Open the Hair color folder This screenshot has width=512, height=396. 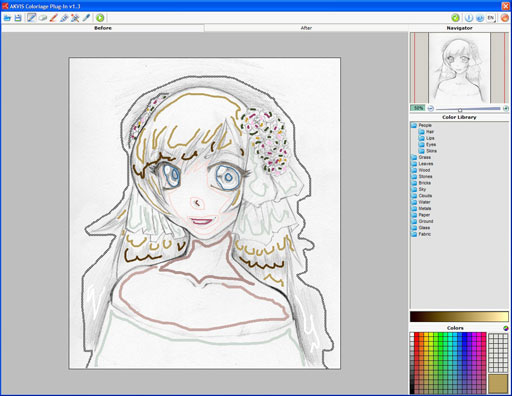(427, 132)
